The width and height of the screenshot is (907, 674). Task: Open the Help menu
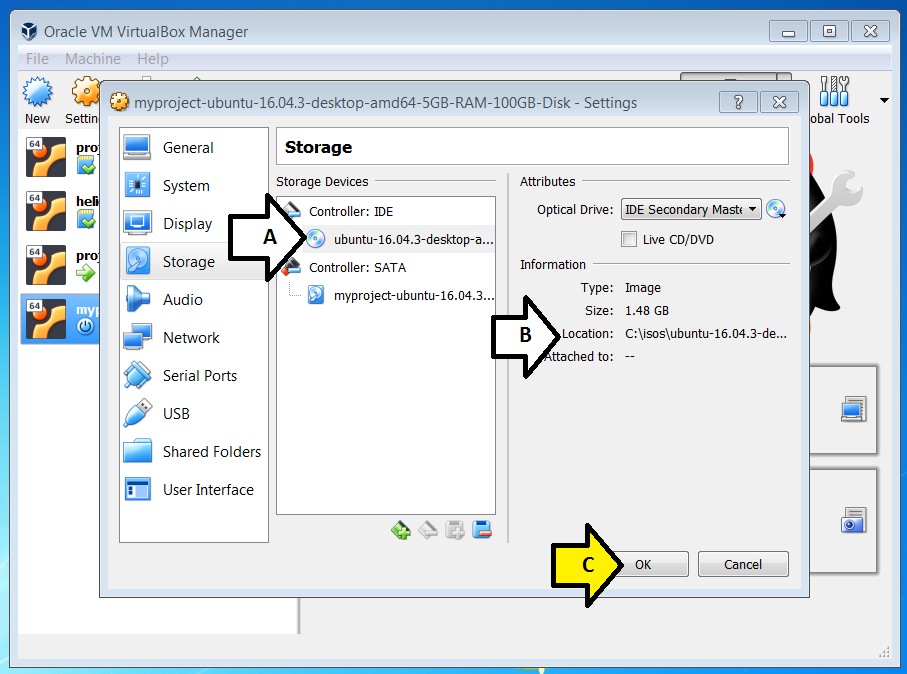click(153, 59)
